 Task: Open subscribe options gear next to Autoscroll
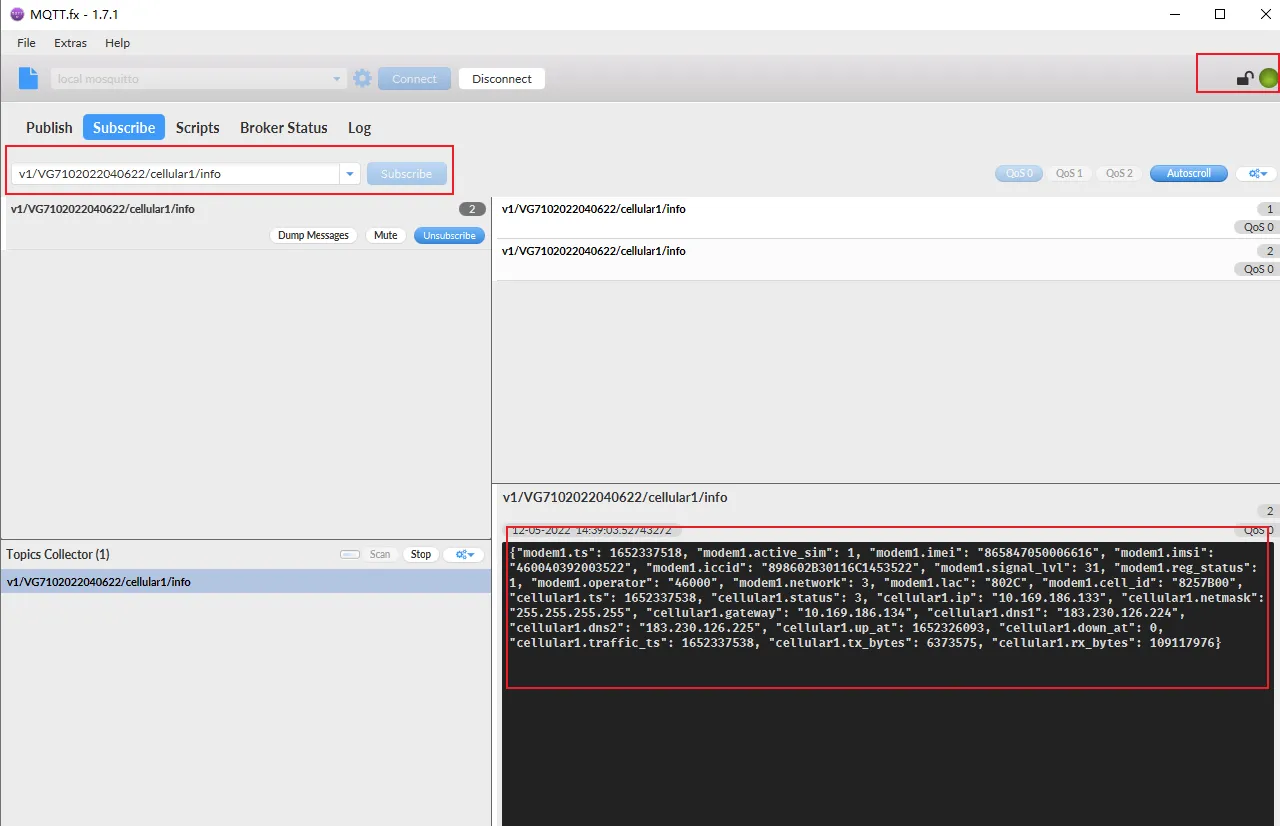pyautogui.click(x=1256, y=174)
